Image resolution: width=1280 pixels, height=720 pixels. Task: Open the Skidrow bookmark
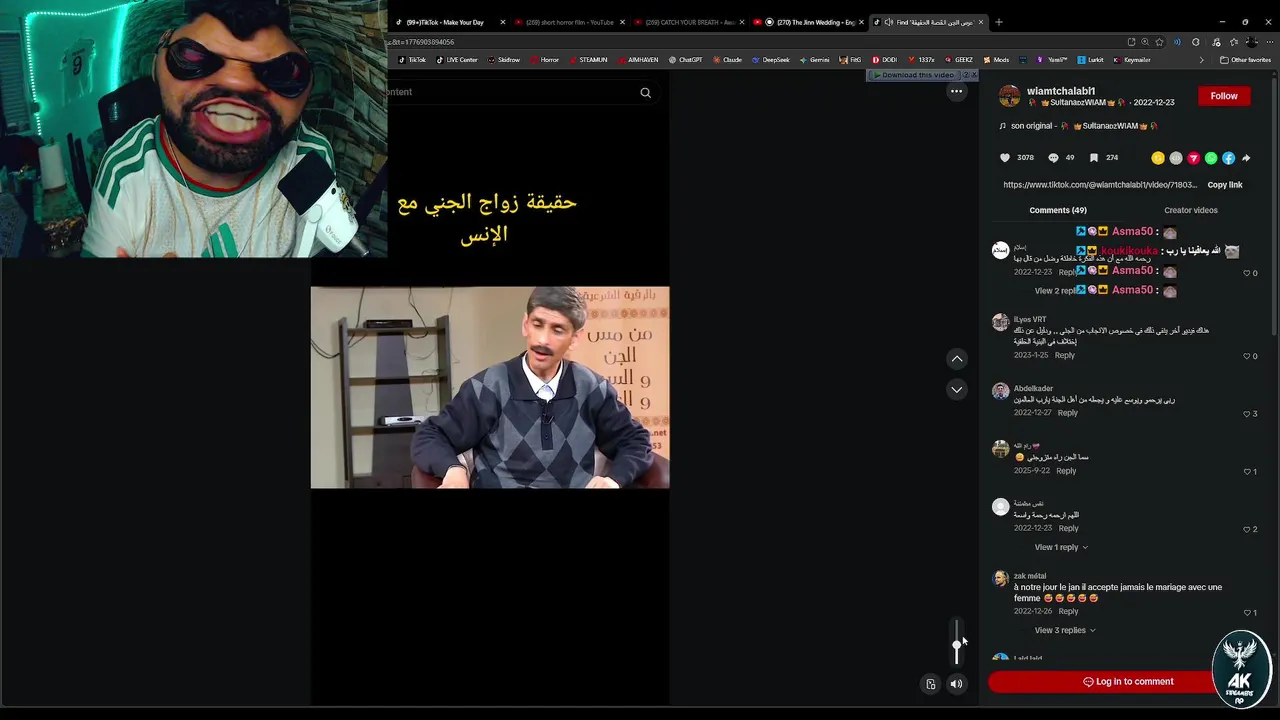(503, 60)
